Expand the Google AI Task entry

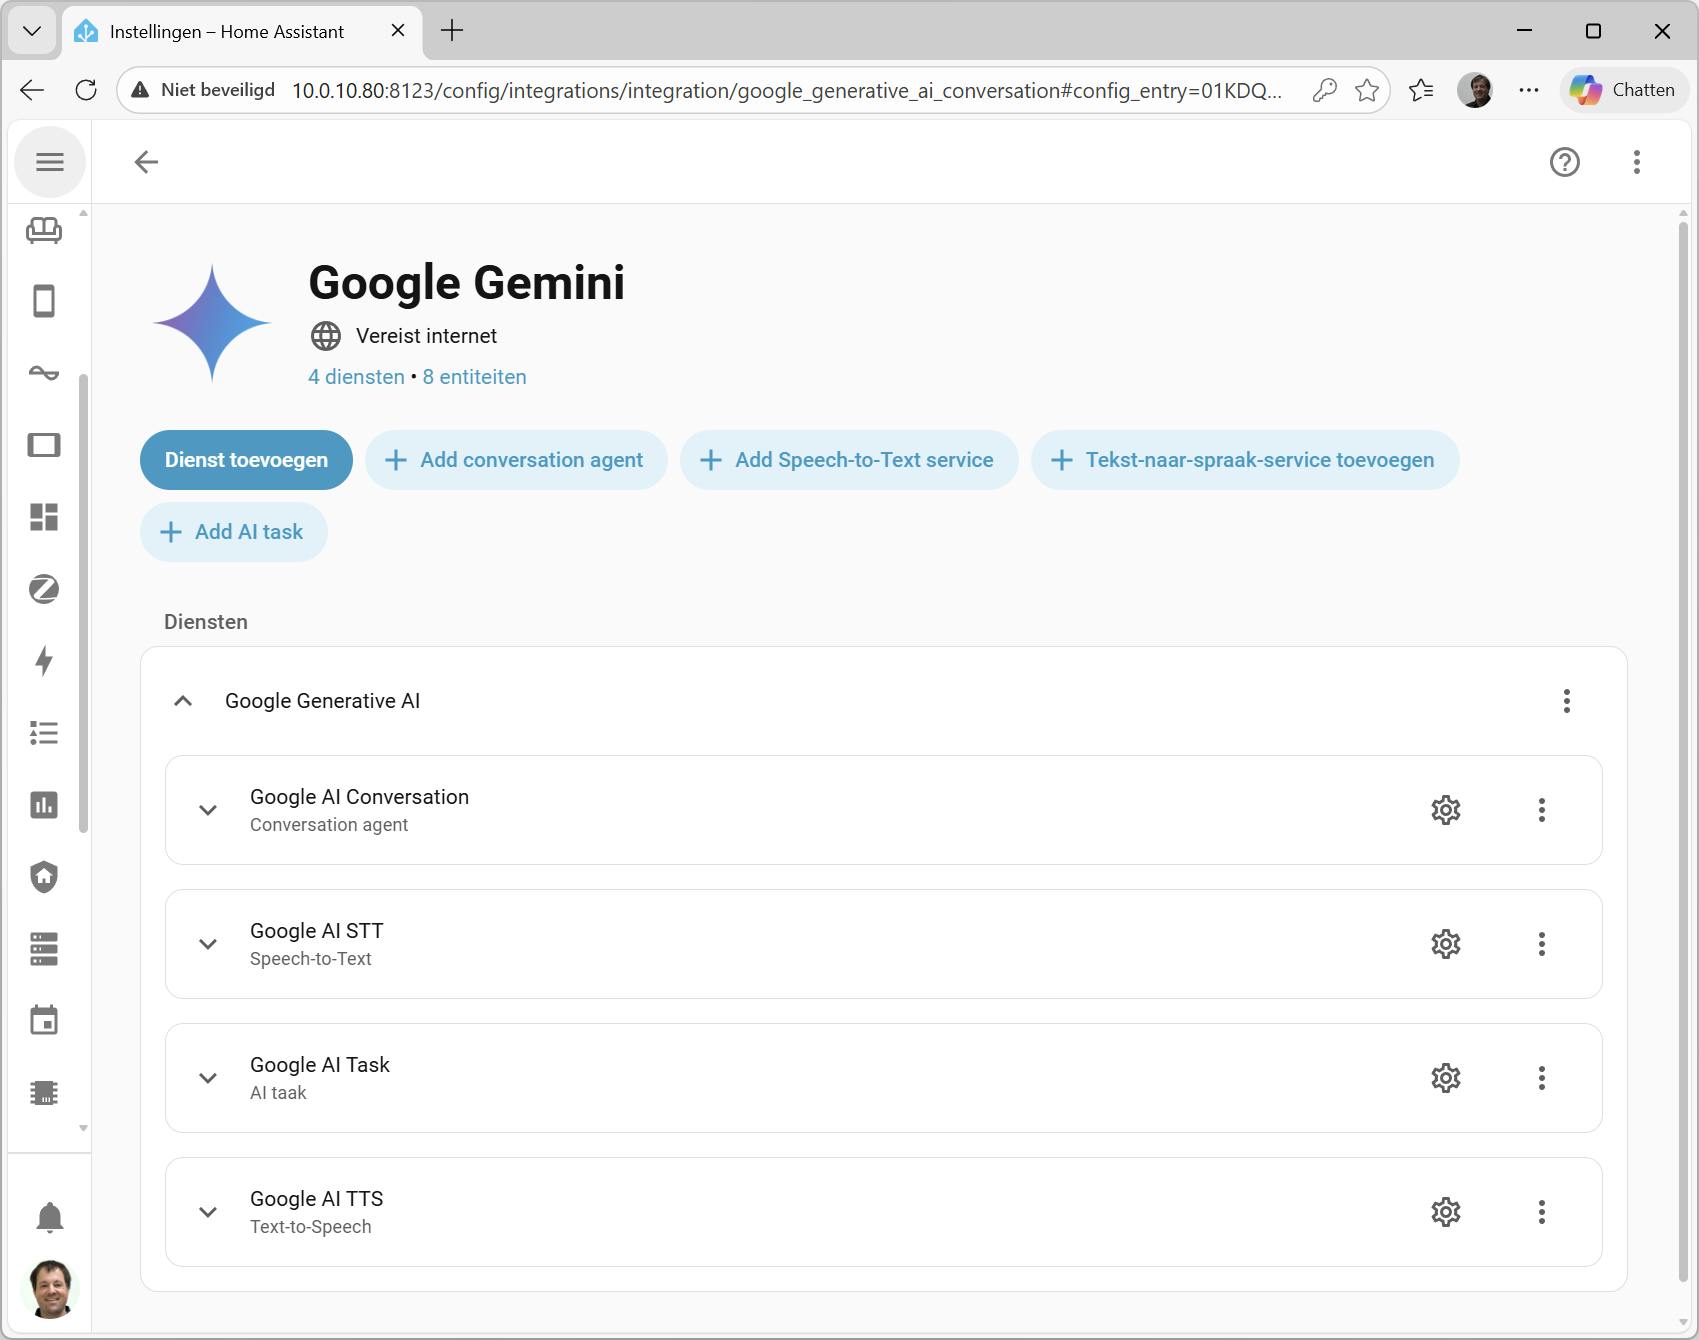(x=208, y=1078)
